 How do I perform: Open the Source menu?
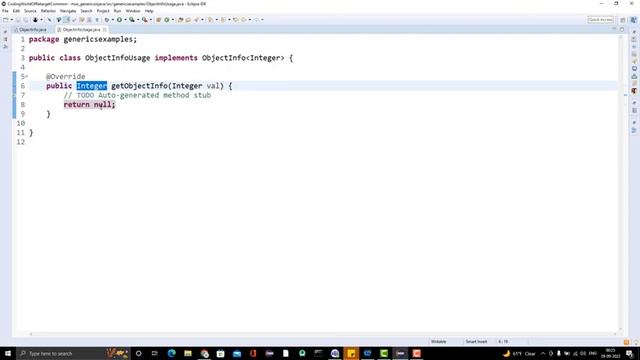pos(30,11)
